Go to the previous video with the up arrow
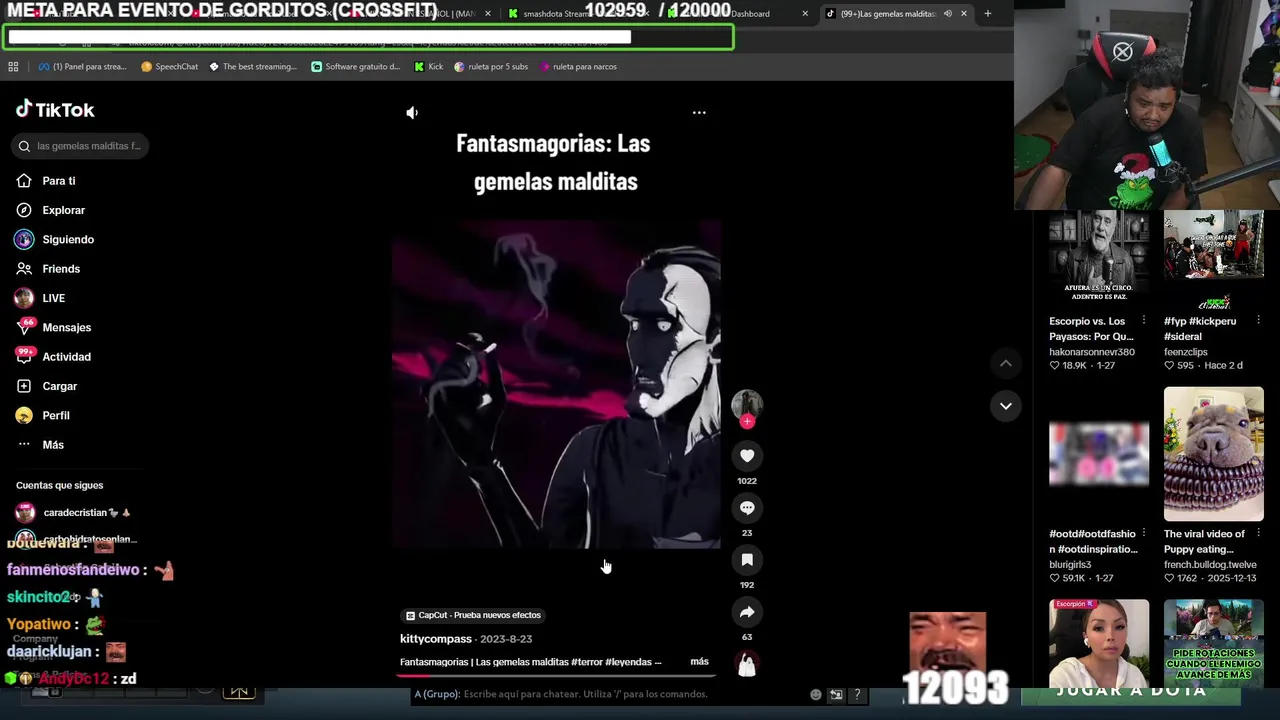The width and height of the screenshot is (1280, 720). [x=1006, y=364]
